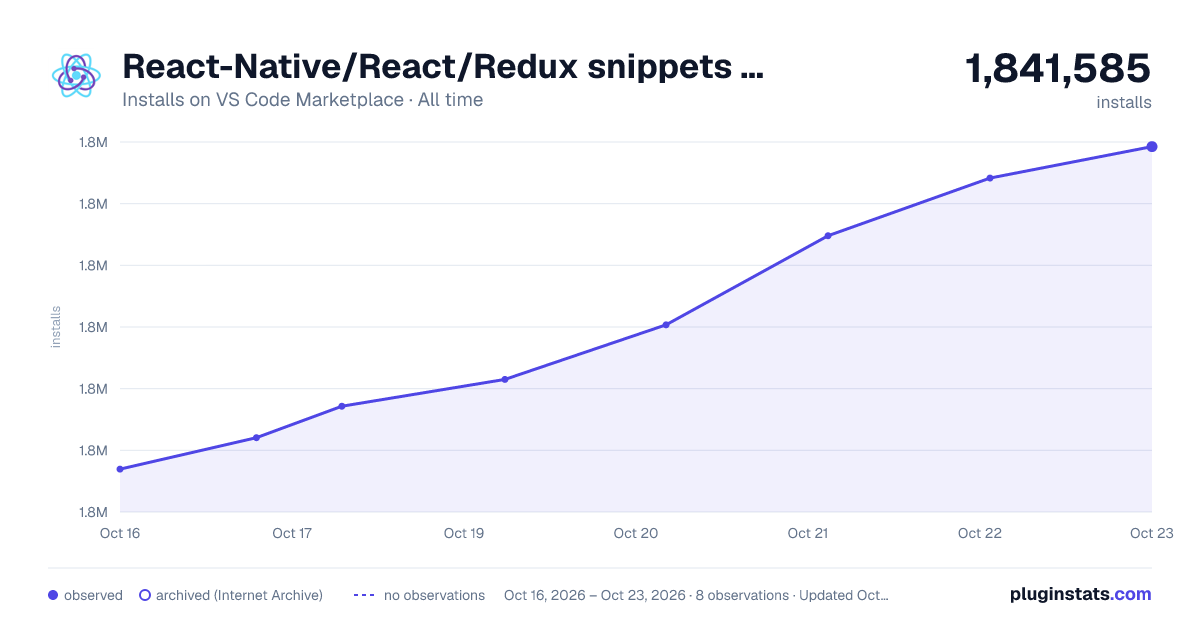Click the data point just before Oct 17
1200x630 pixels.
click(x=257, y=438)
